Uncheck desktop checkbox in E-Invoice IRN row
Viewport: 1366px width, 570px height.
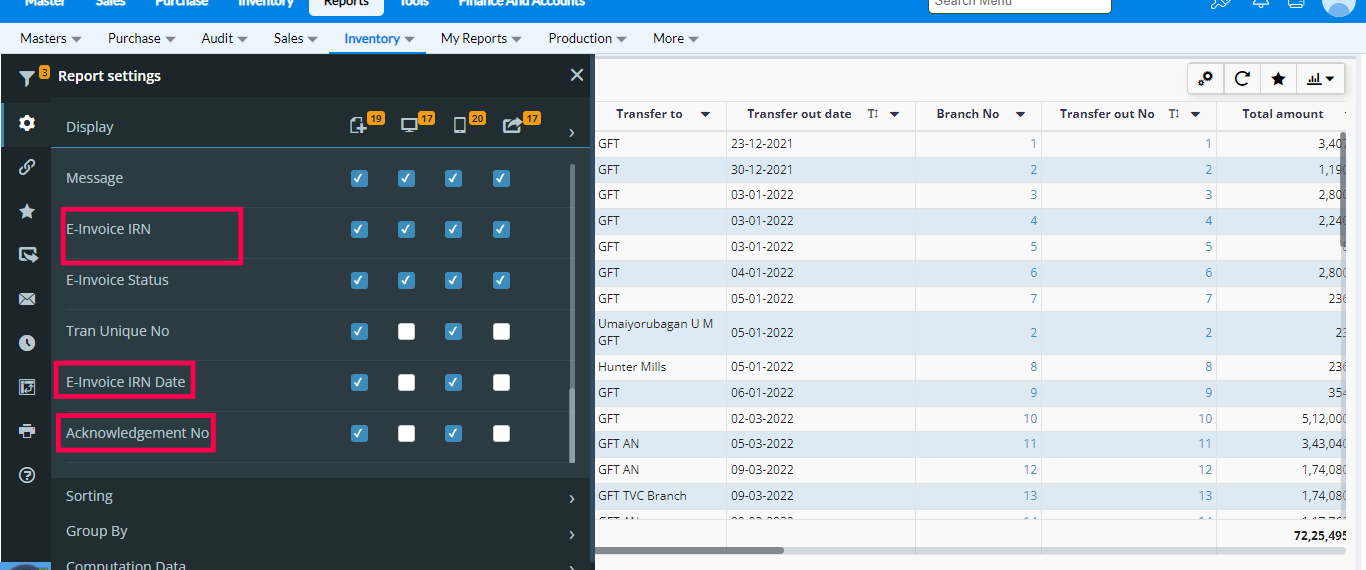tap(406, 229)
